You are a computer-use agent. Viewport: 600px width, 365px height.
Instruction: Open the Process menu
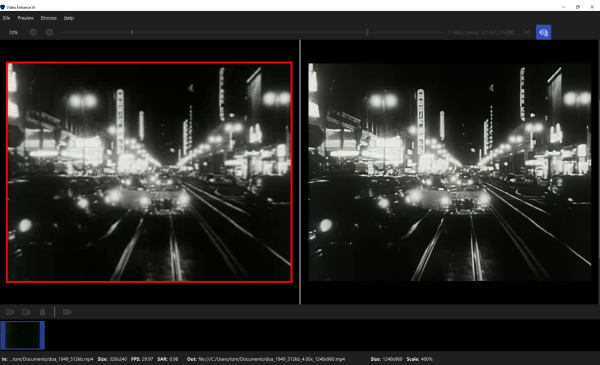coord(49,18)
